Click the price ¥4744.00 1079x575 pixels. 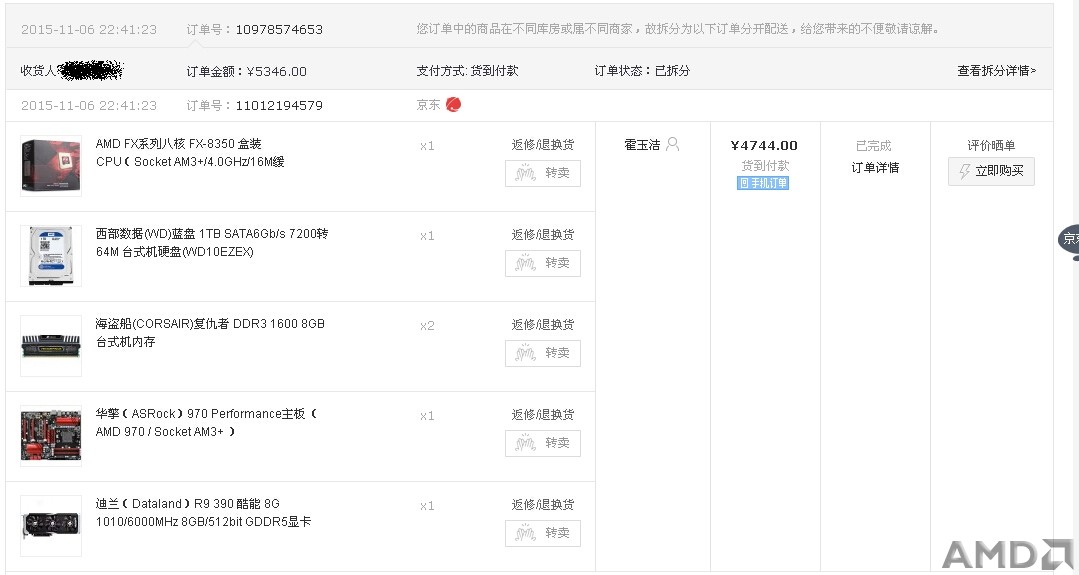764,145
